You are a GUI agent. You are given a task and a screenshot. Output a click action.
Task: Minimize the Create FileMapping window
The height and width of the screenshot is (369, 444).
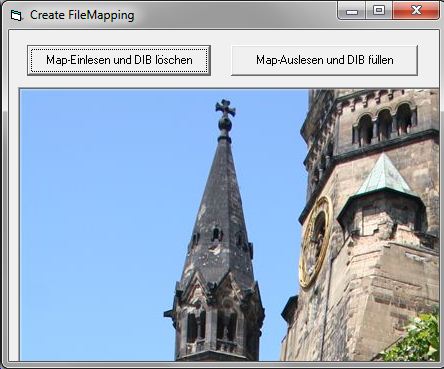(352, 11)
